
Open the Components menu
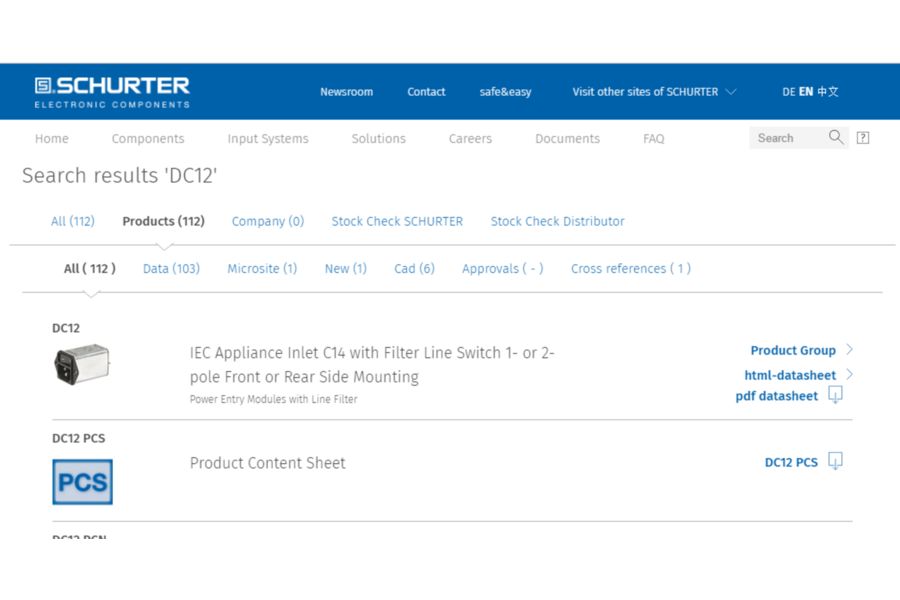point(148,138)
